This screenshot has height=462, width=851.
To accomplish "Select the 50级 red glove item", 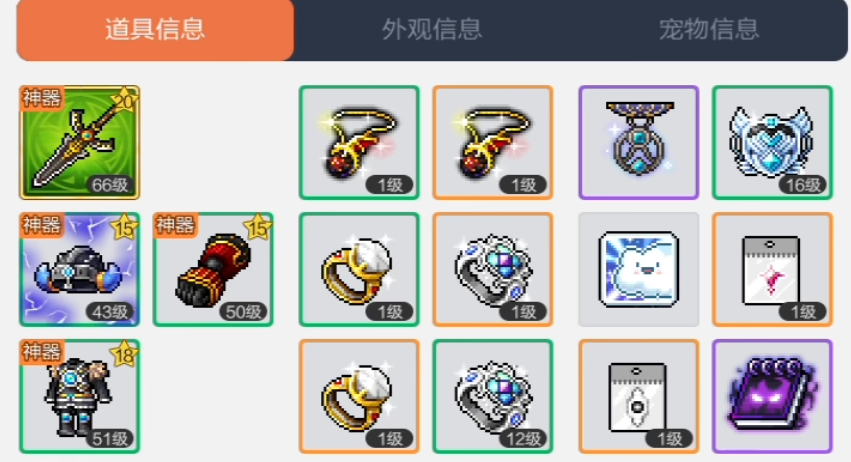I will (213, 269).
